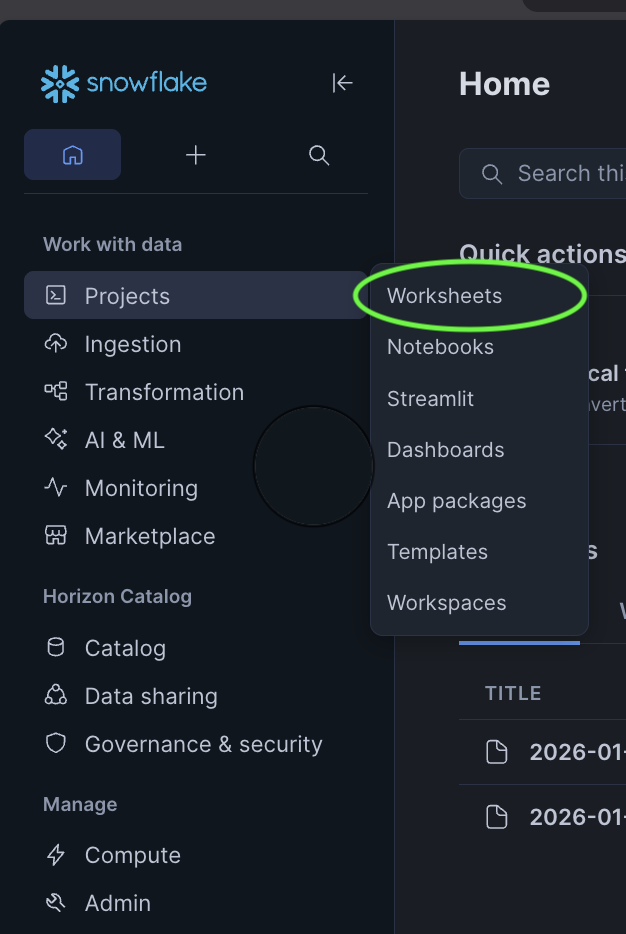Click the search magnifier icon
This screenshot has width=626, height=934.
(318, 155)
